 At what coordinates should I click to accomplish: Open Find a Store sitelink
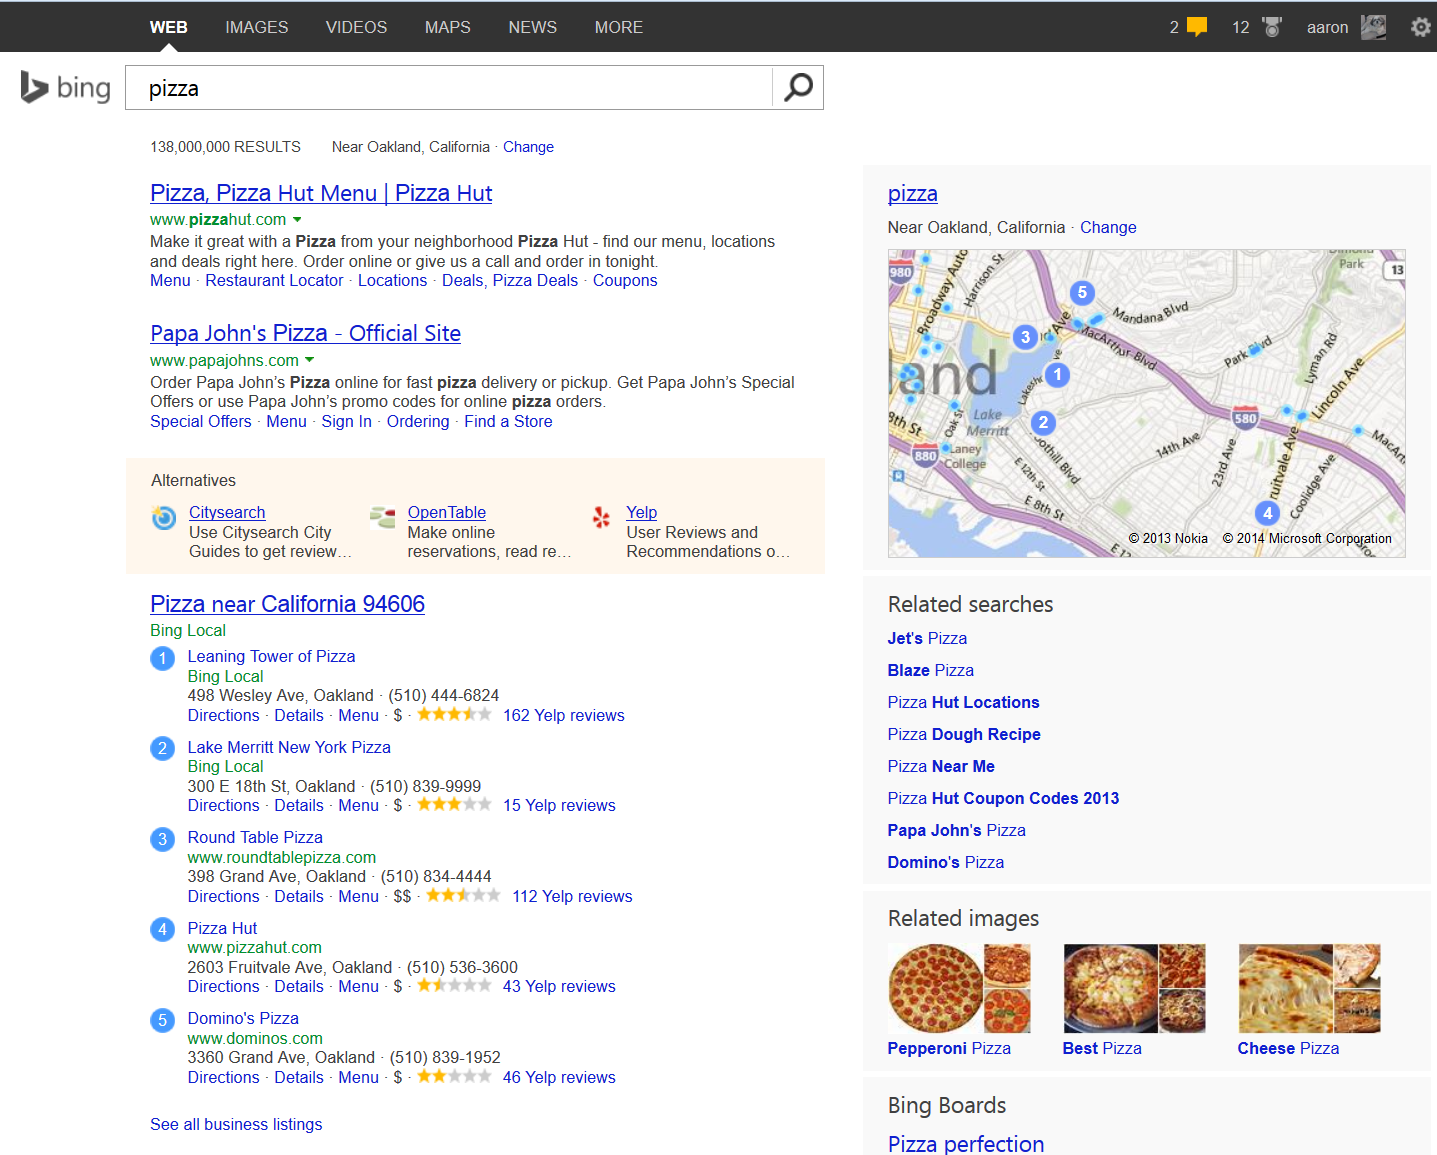[508, 422]
